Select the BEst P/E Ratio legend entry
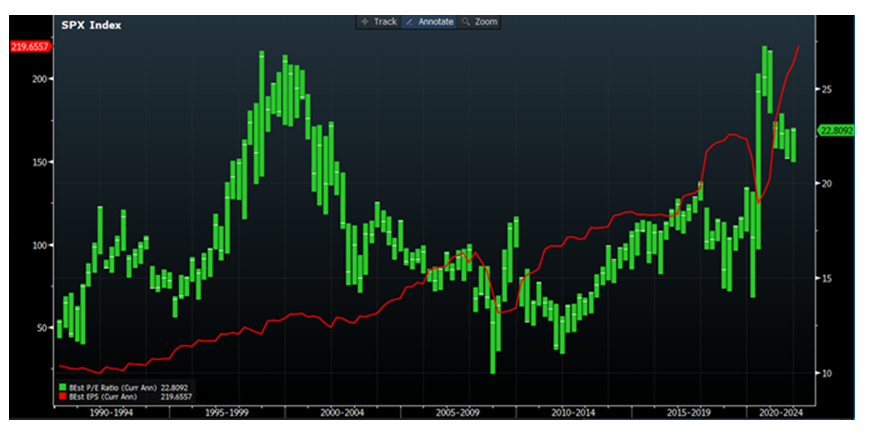This screenshot has width=869, height=433. [x=112, y=387]
